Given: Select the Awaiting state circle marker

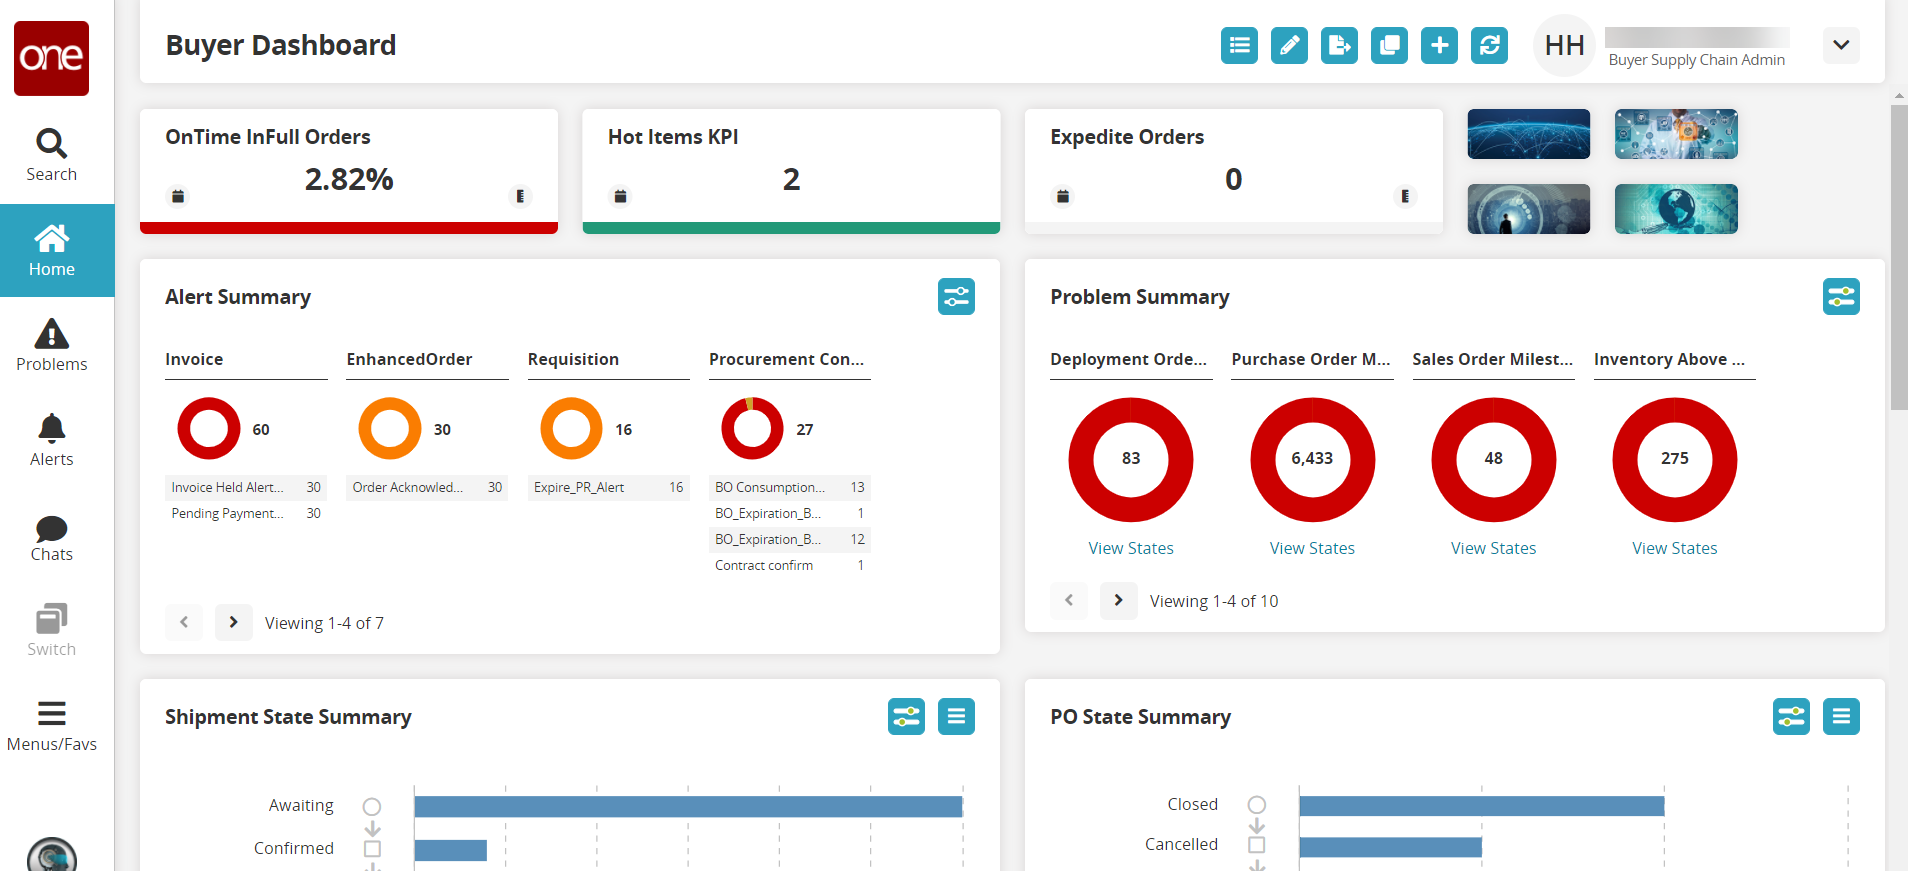Looking at the screenshot, I should coord(372,806).
